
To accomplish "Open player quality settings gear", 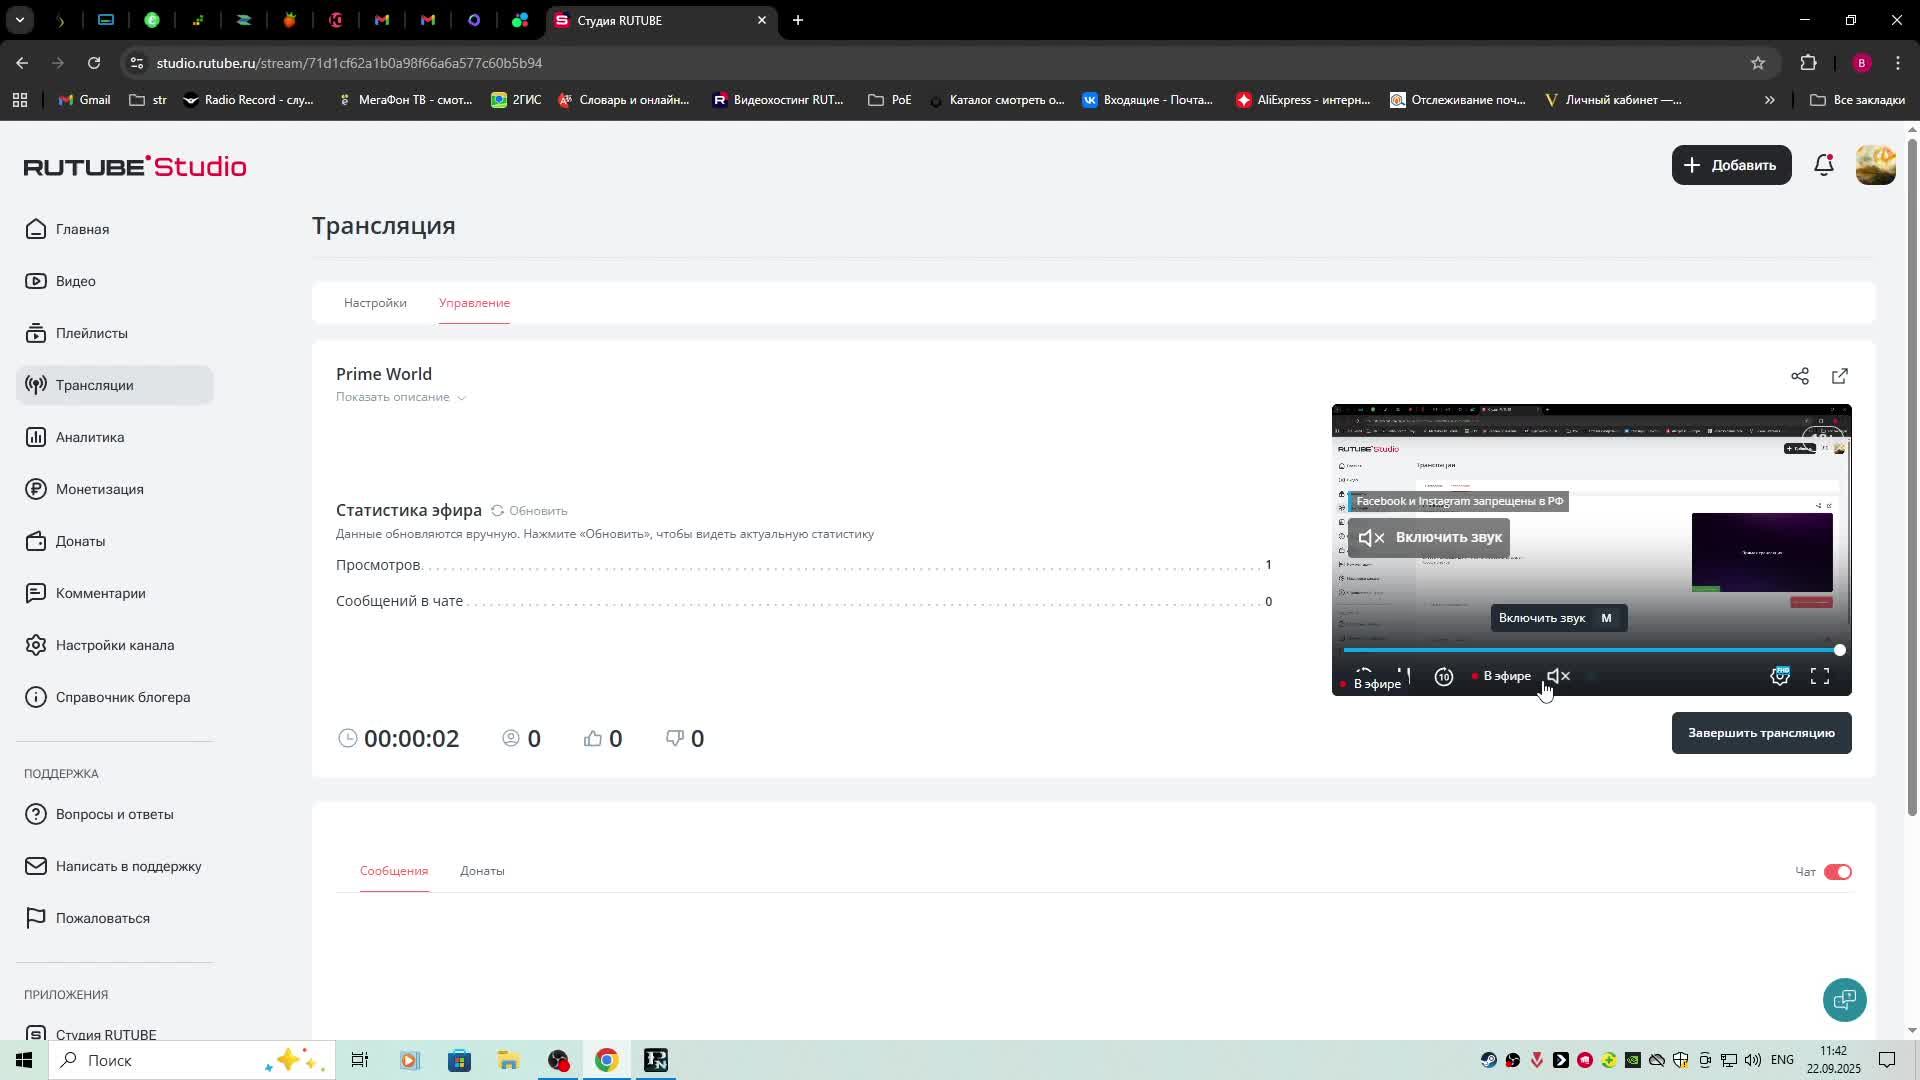I will pos(1780,677).
